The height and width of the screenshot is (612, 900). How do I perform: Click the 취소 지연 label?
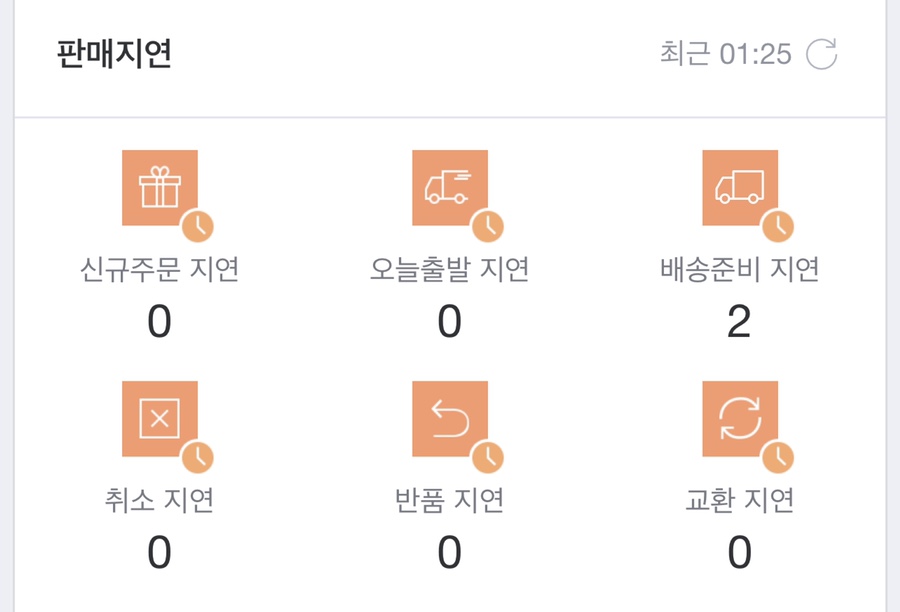pyautogui.click(x=160, y=500)
